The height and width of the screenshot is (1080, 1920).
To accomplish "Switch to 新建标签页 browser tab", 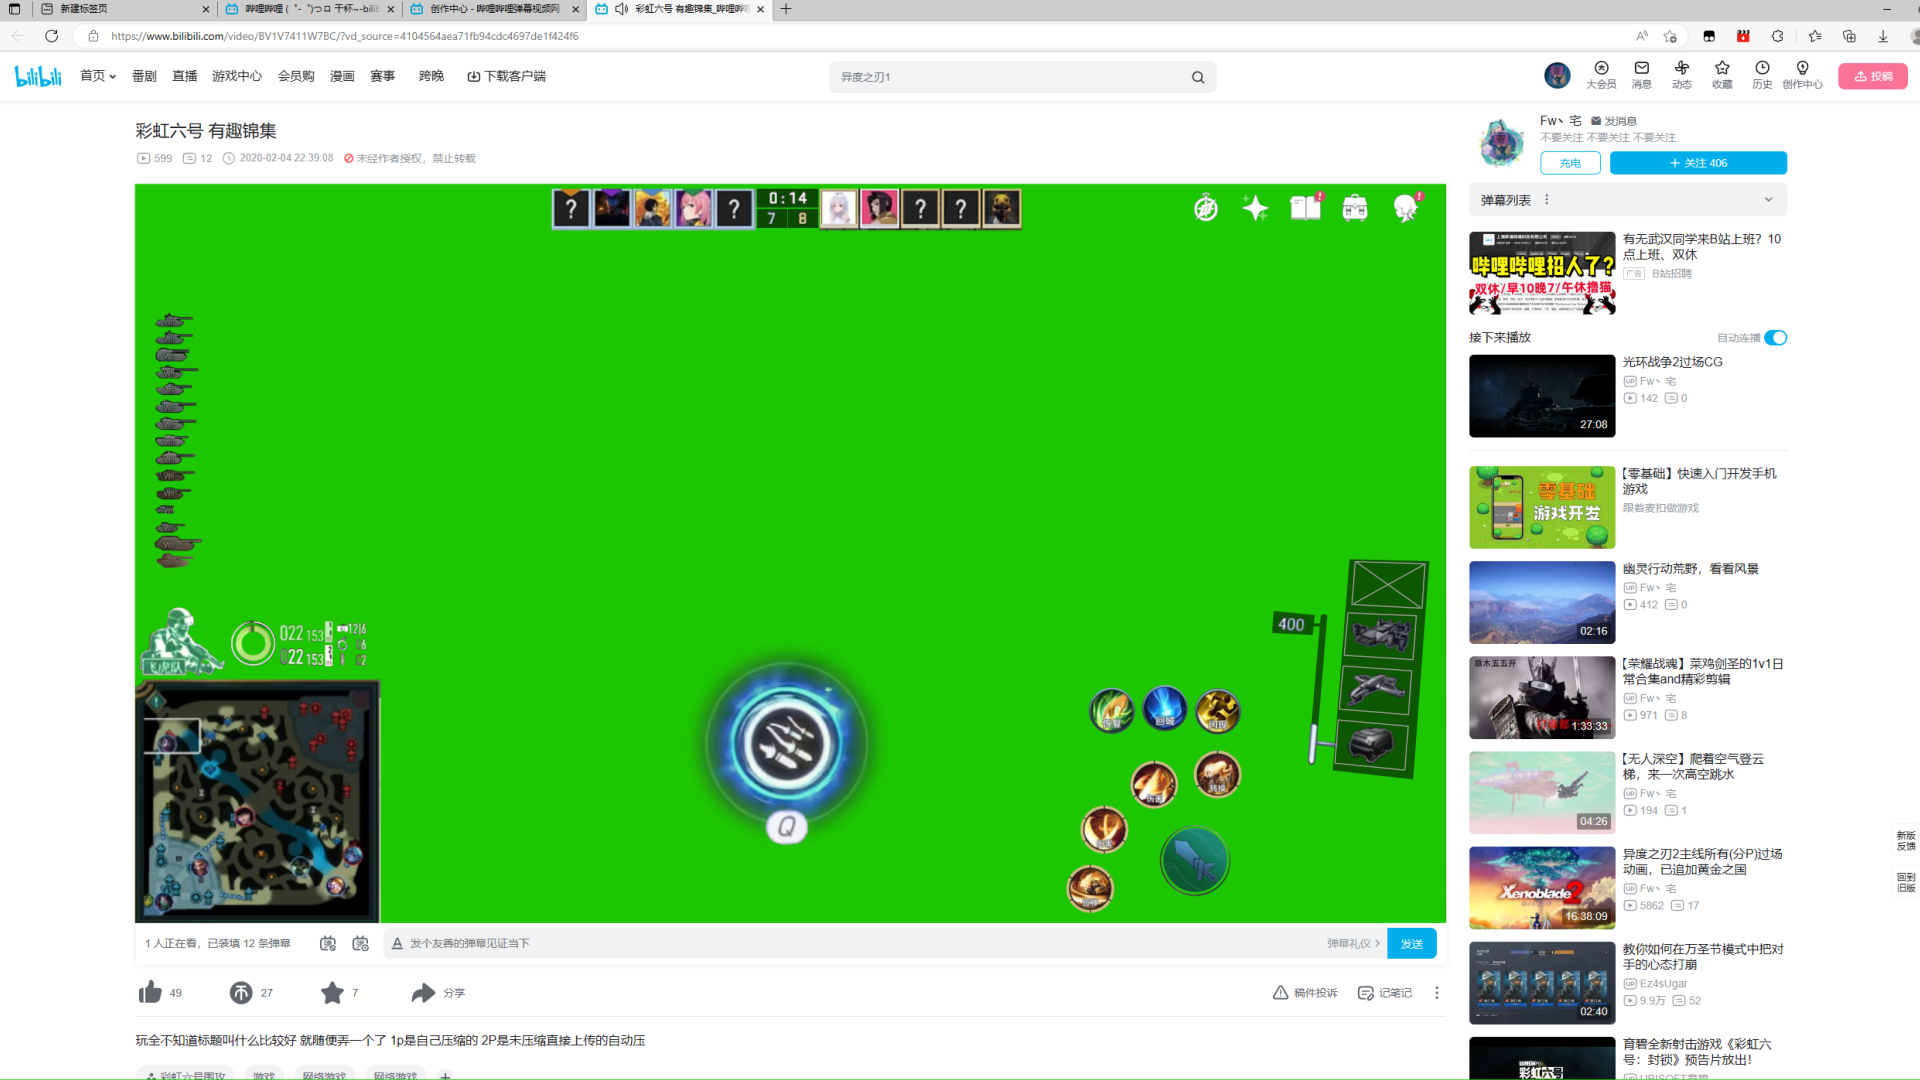I will click(x=124, y=9).
